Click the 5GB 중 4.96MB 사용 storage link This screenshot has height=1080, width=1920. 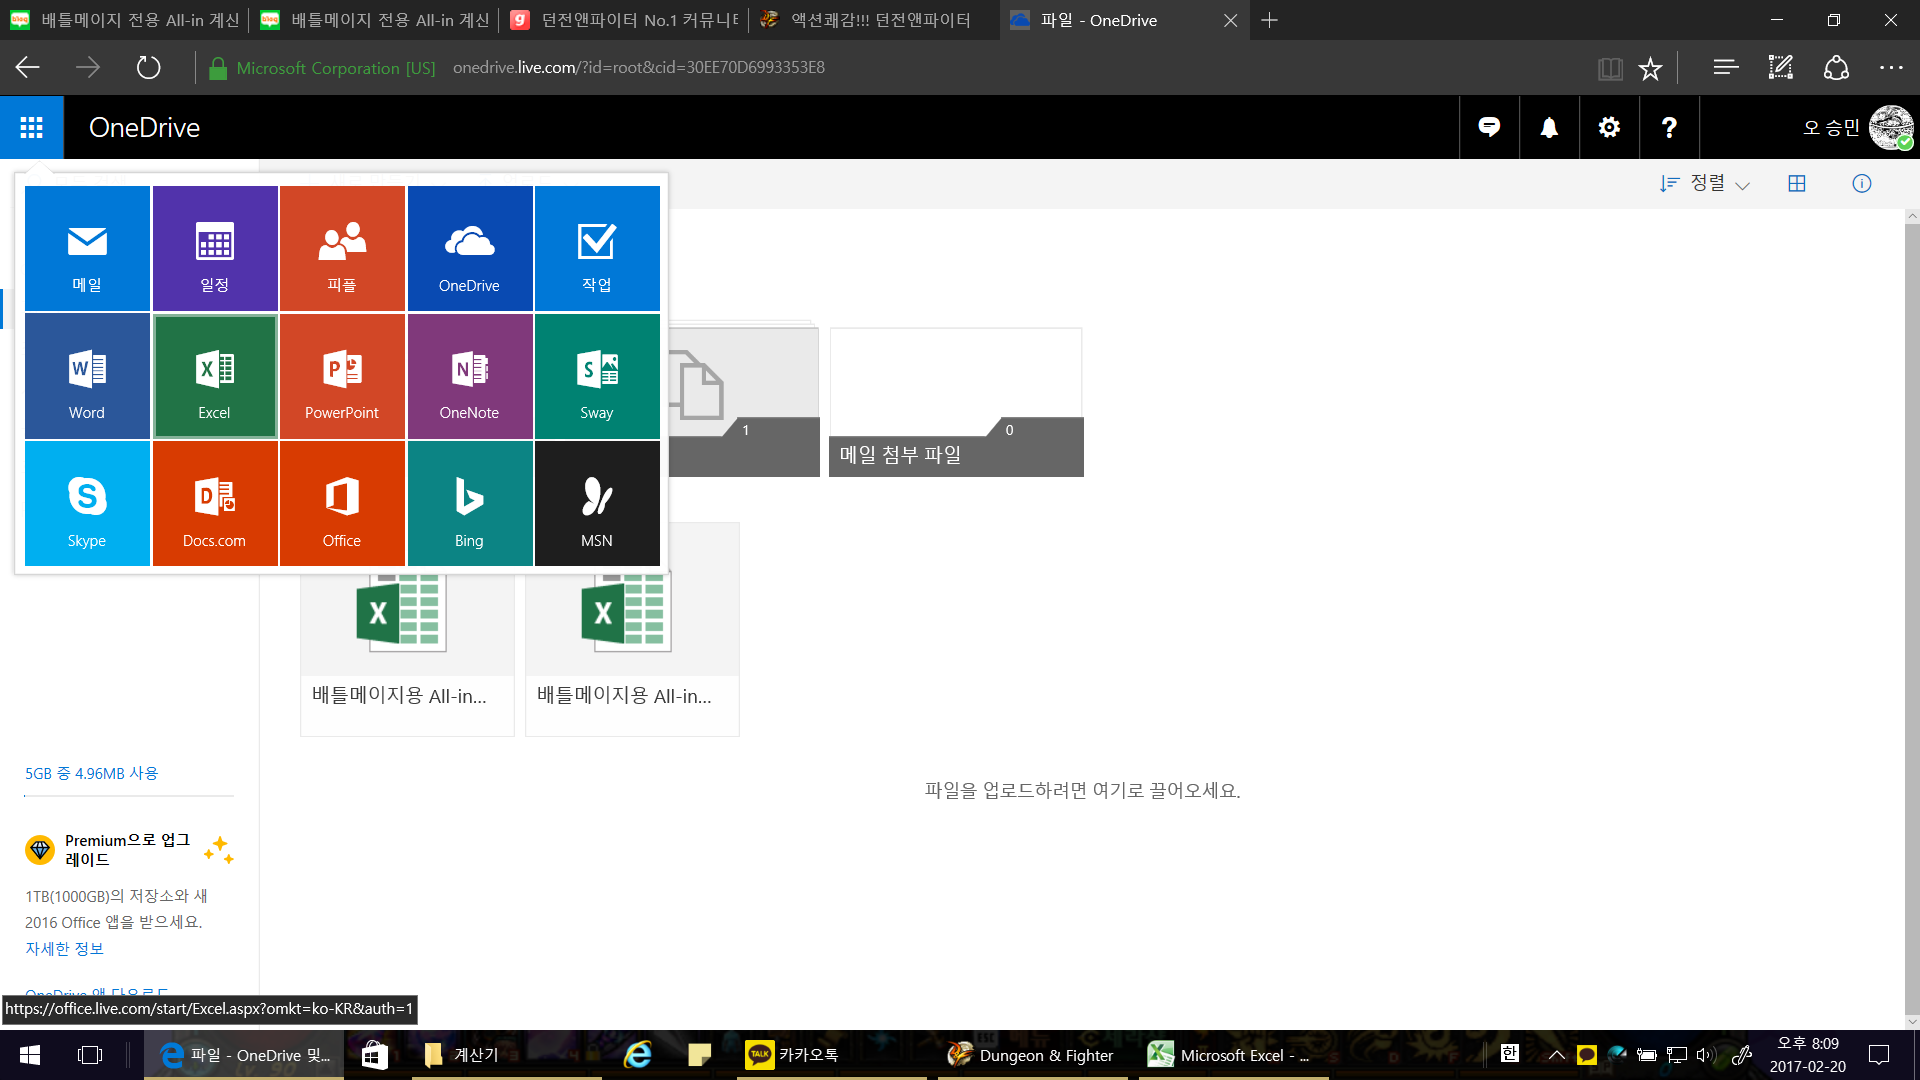[x=91, y=773]
